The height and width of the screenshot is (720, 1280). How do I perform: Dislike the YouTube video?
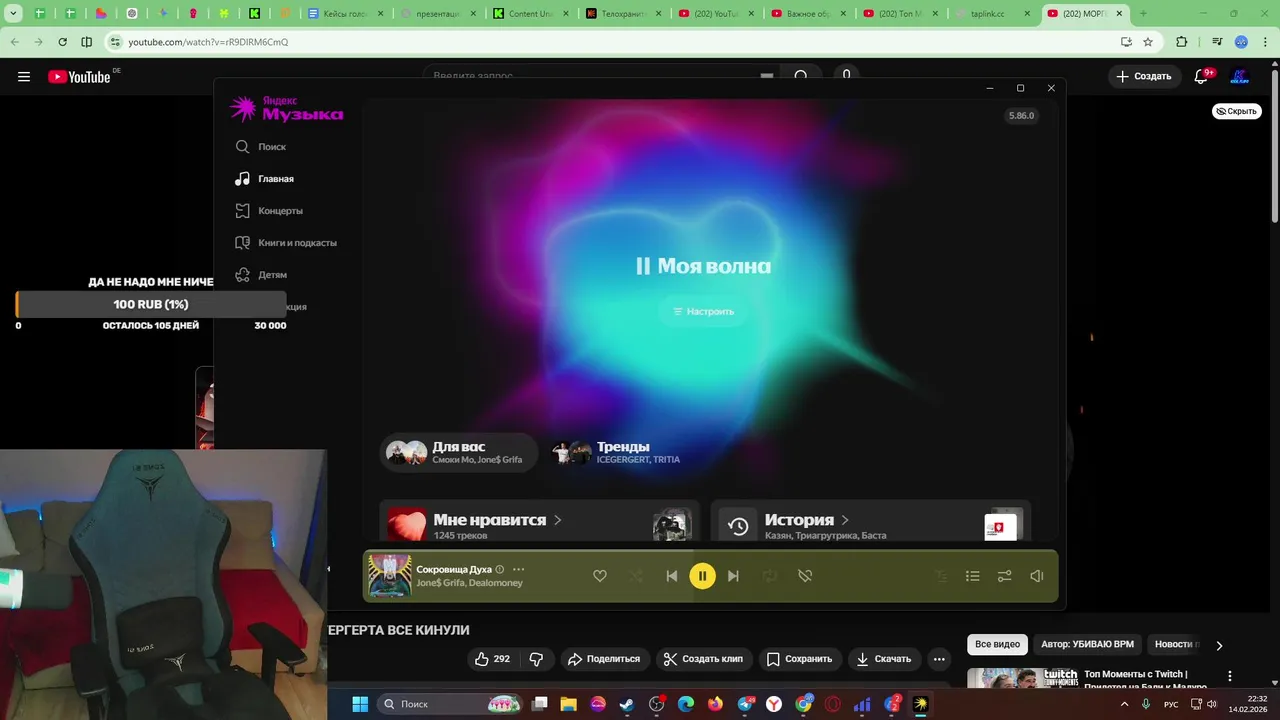click(x=536, y=659)
